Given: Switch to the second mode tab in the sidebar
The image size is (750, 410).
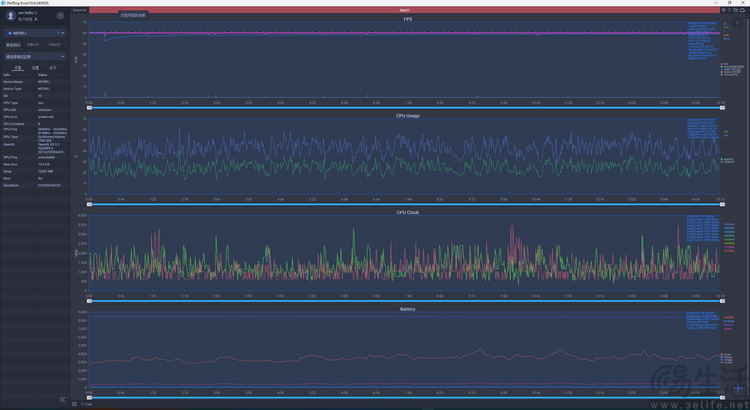Looking at the screenshot, I should tap(33, 45).
